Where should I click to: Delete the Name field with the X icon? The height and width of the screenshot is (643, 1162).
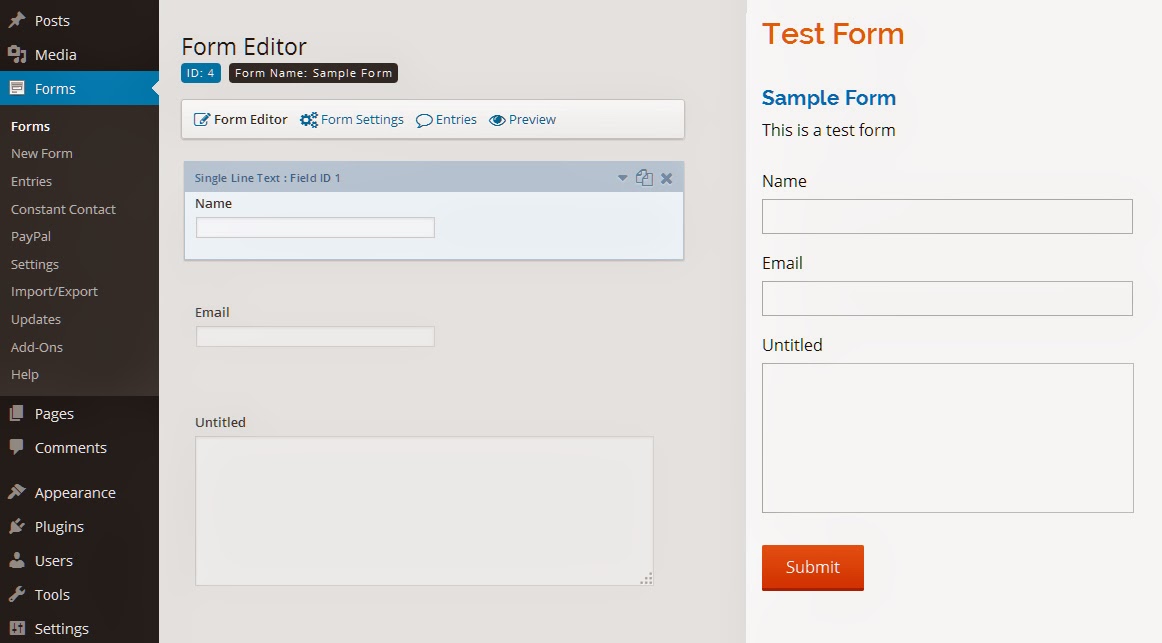click(x=666, y=177)
